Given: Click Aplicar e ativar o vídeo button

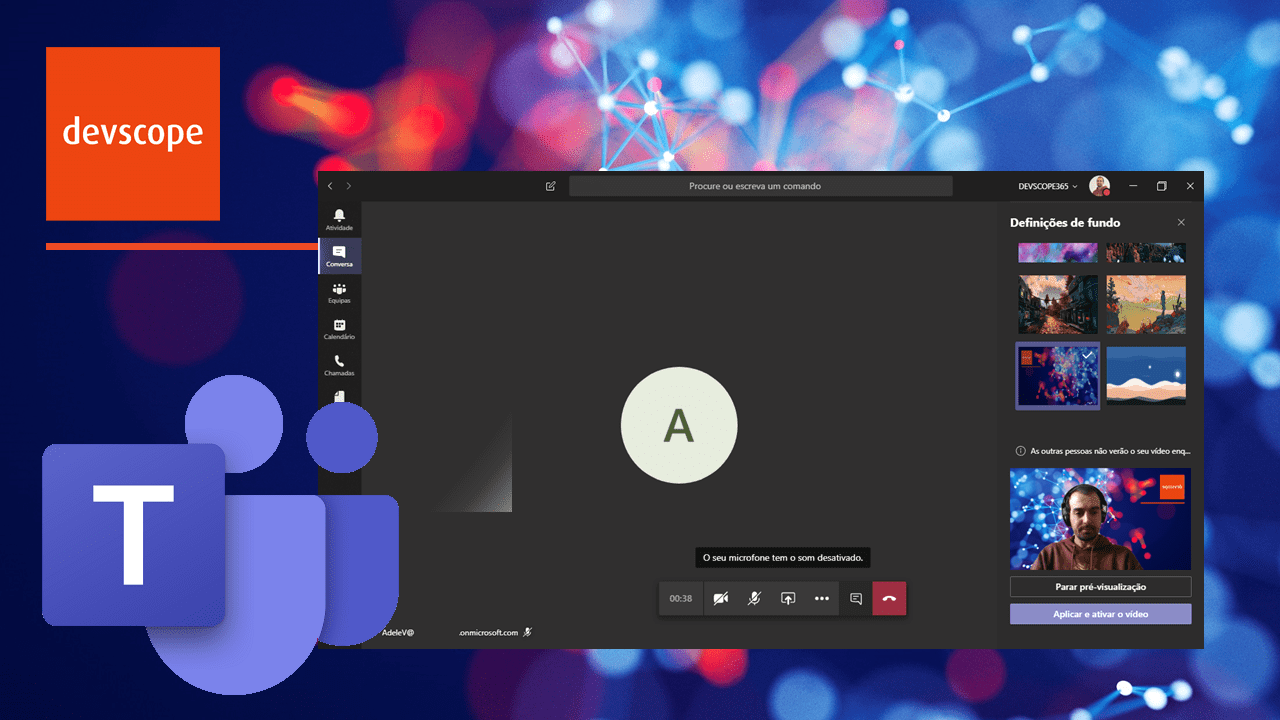Looking at the screenshot, I should click(1100, 614).
